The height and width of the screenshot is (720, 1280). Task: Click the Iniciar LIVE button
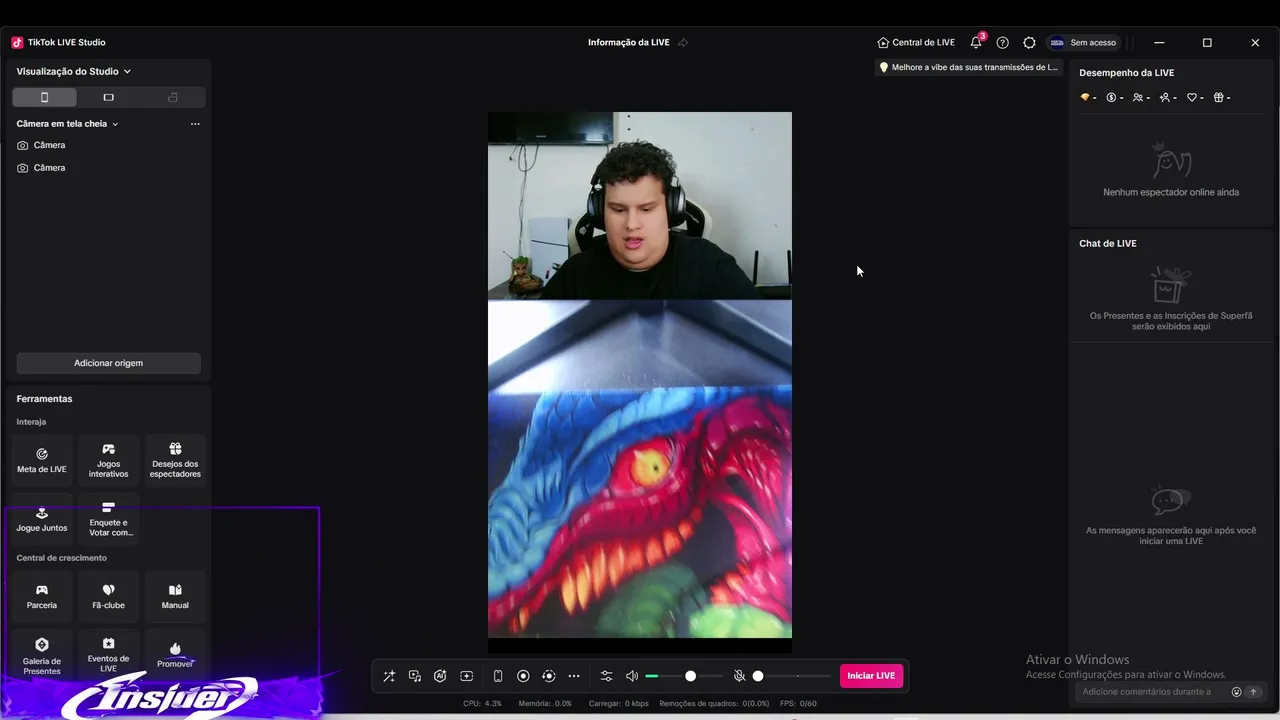click(871, 676)
